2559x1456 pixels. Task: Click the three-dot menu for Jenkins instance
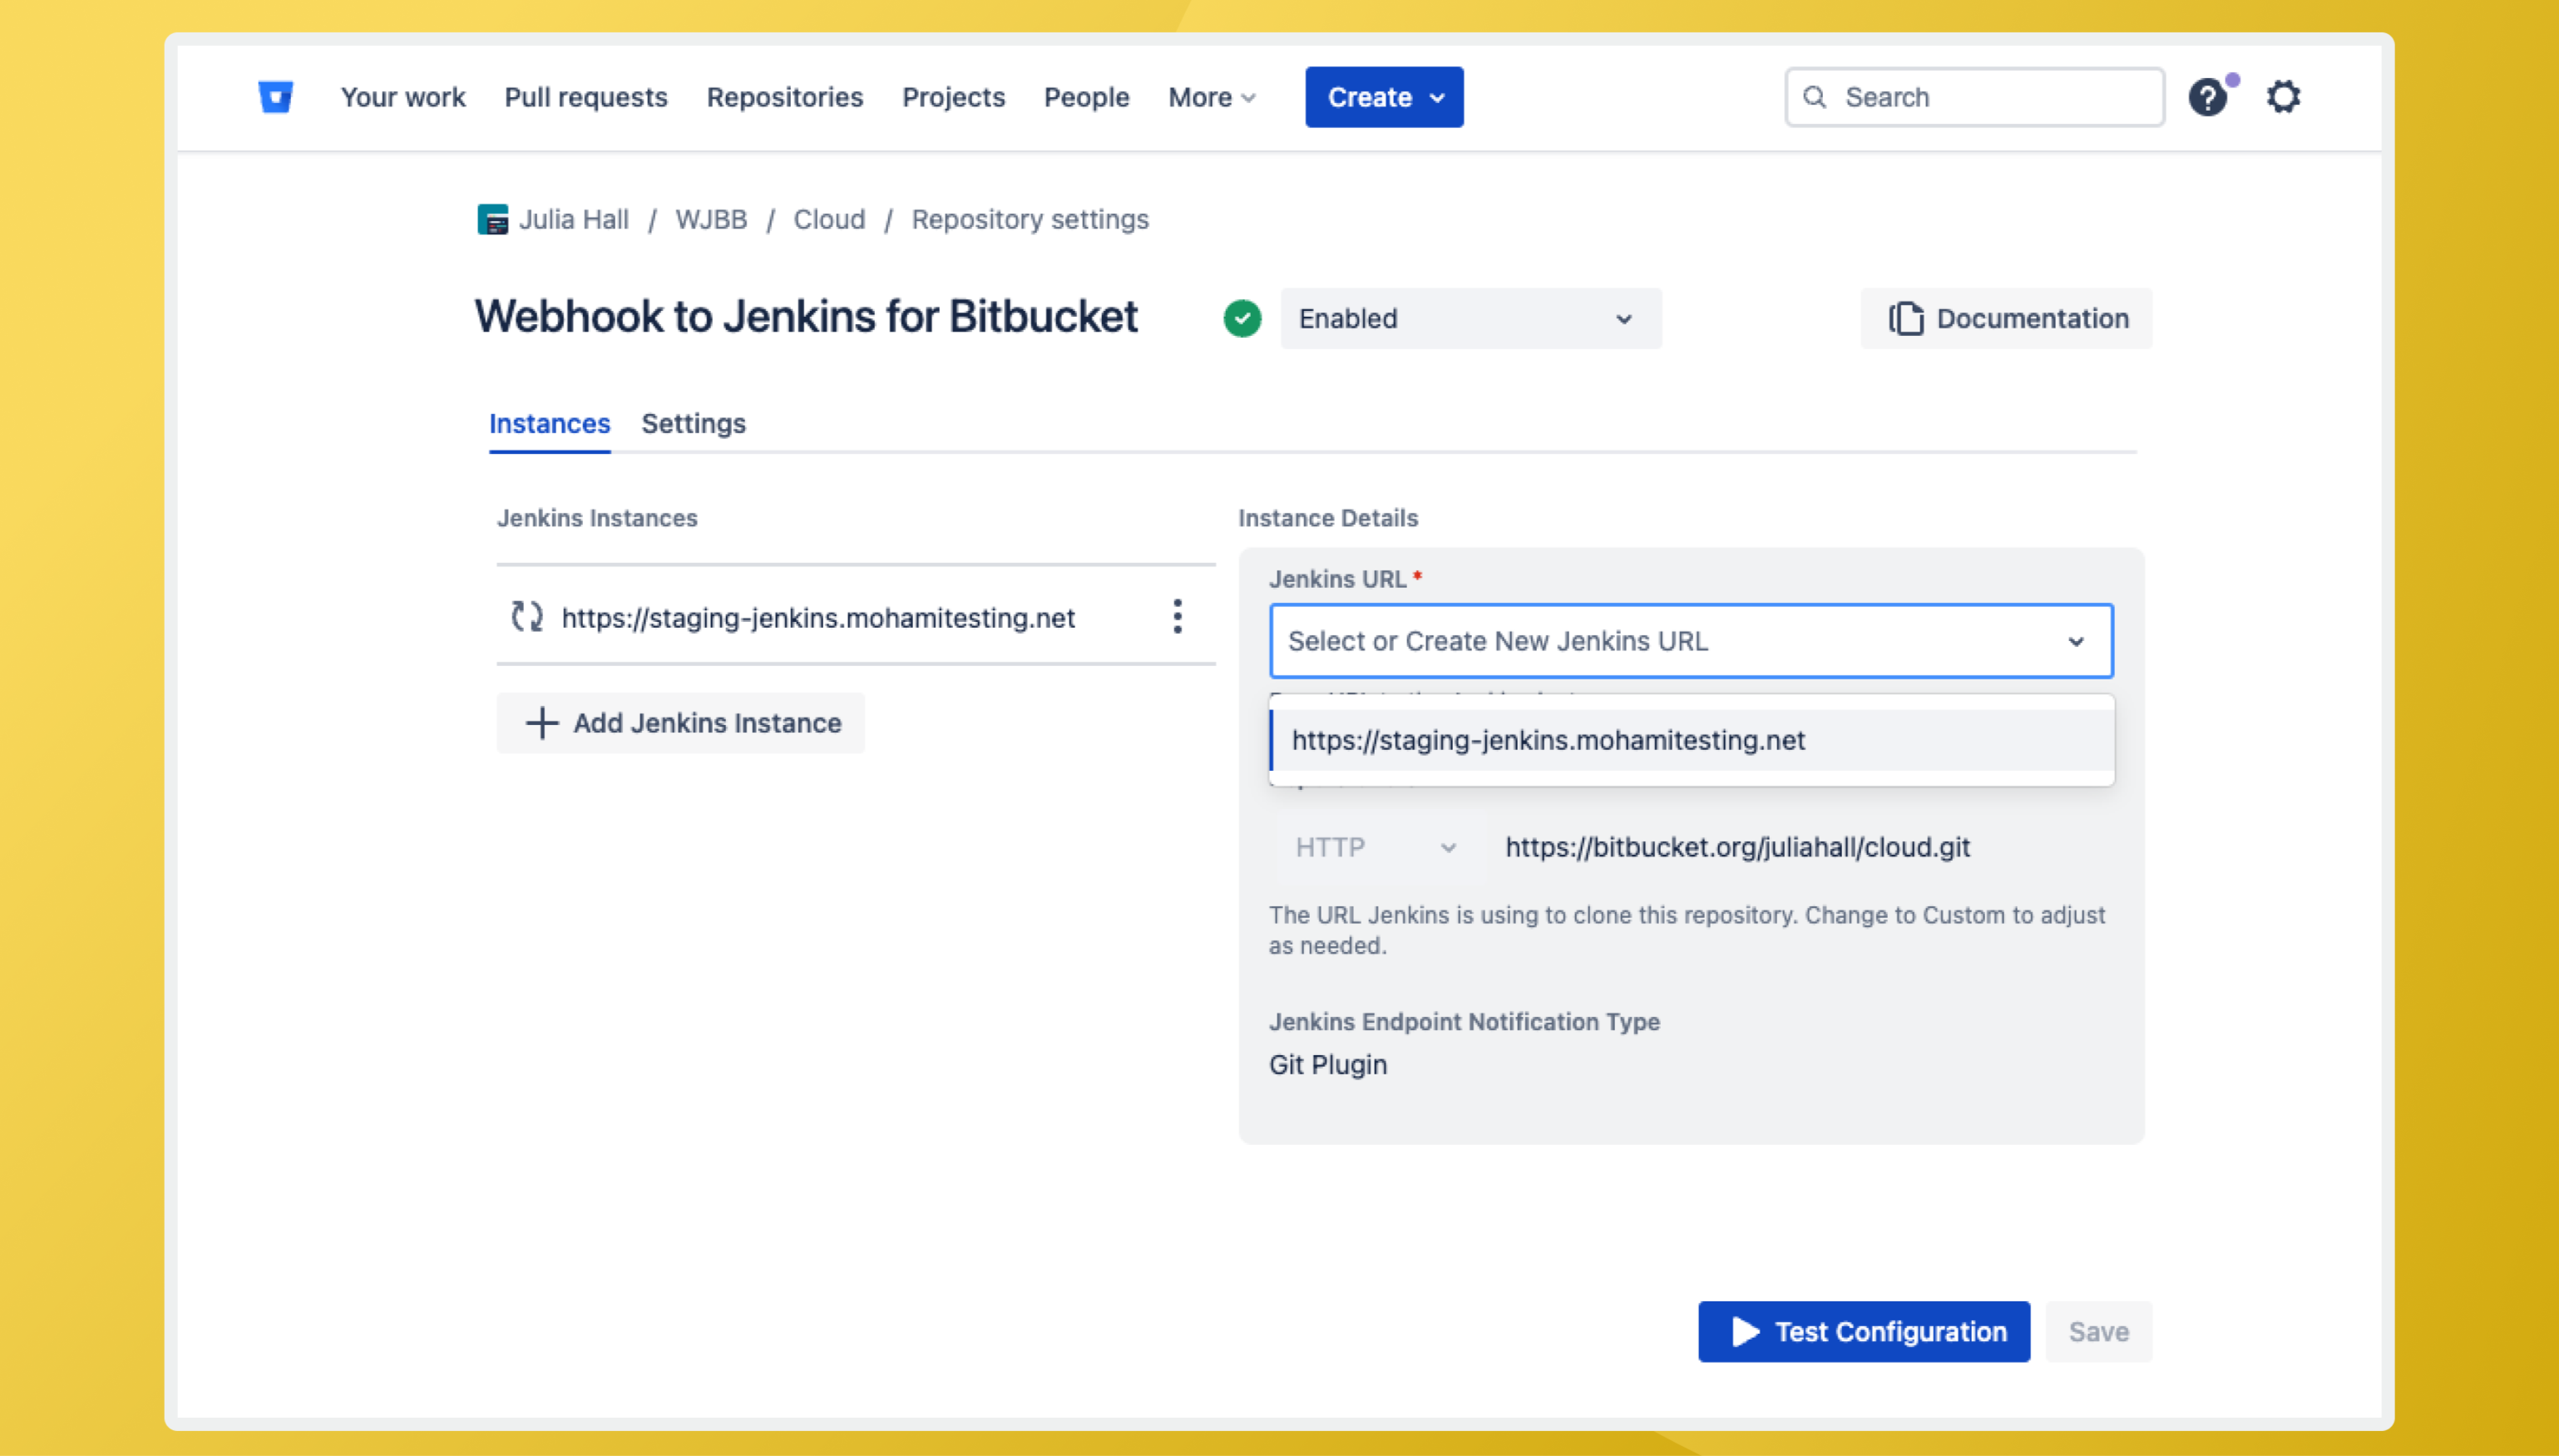point(1177,617)
